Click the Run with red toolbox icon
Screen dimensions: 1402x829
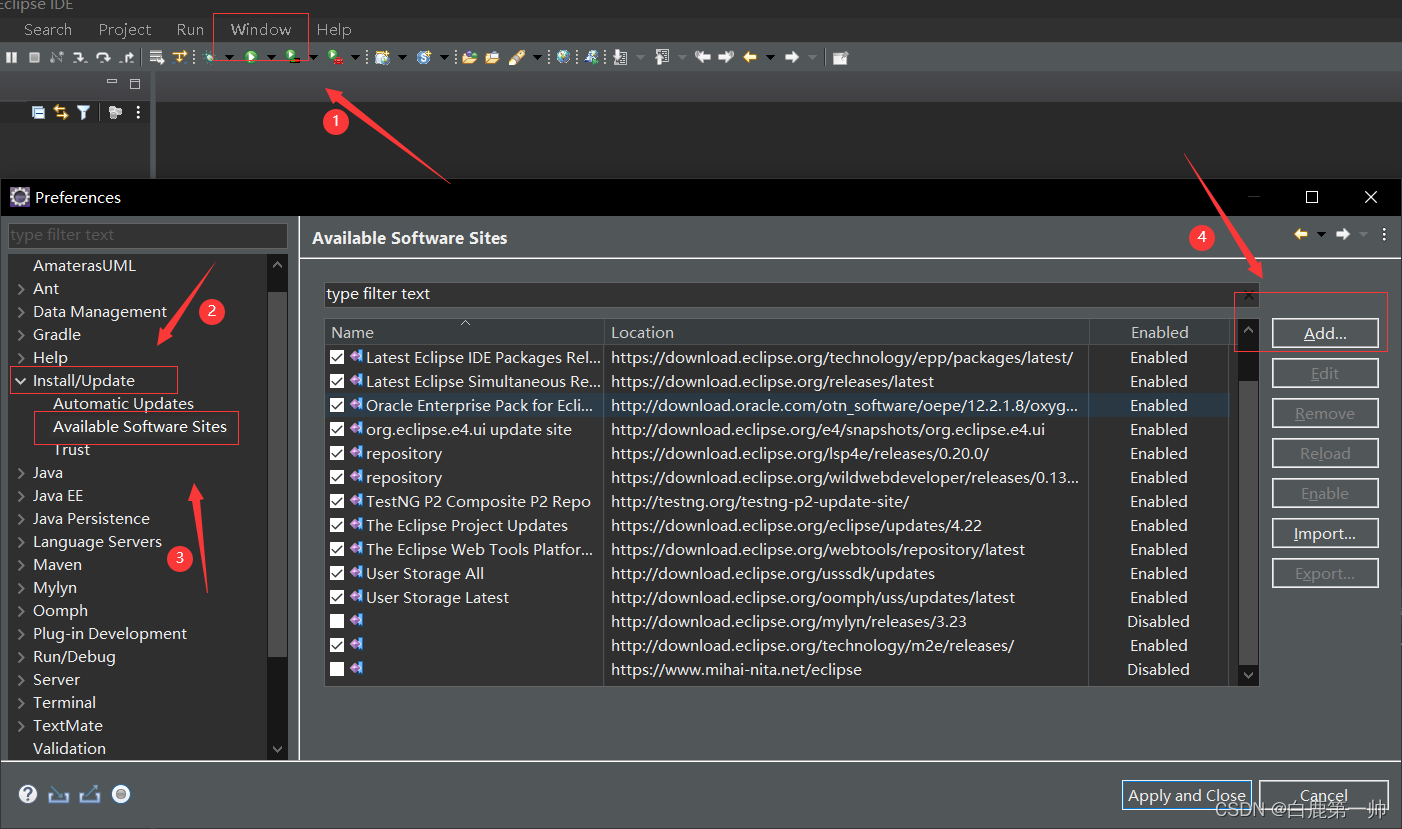334,58
